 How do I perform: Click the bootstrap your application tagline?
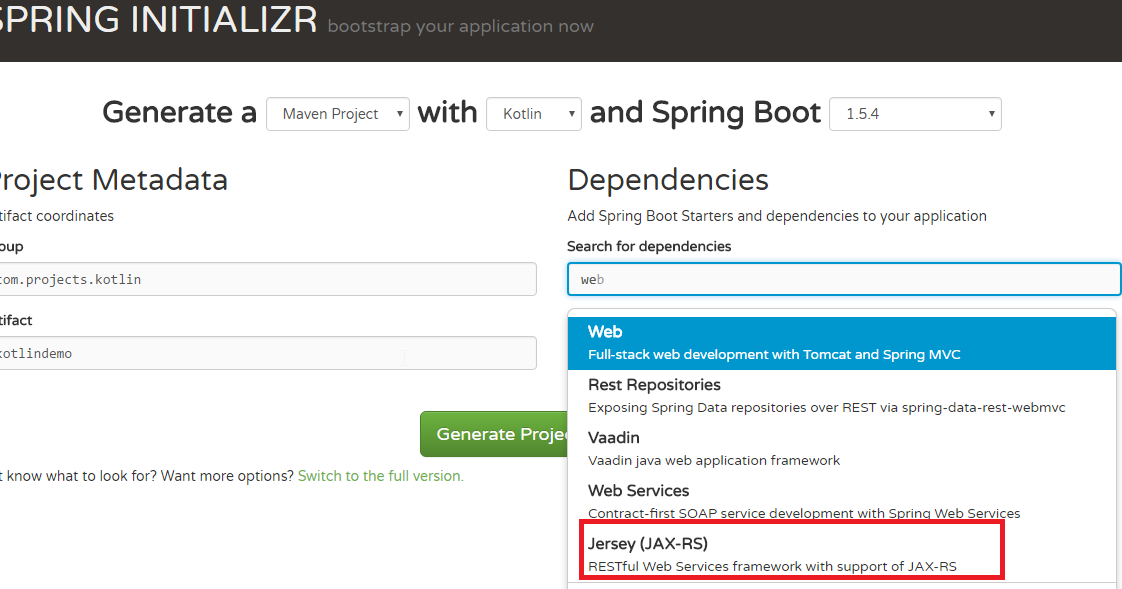click(x=460, y=26)
